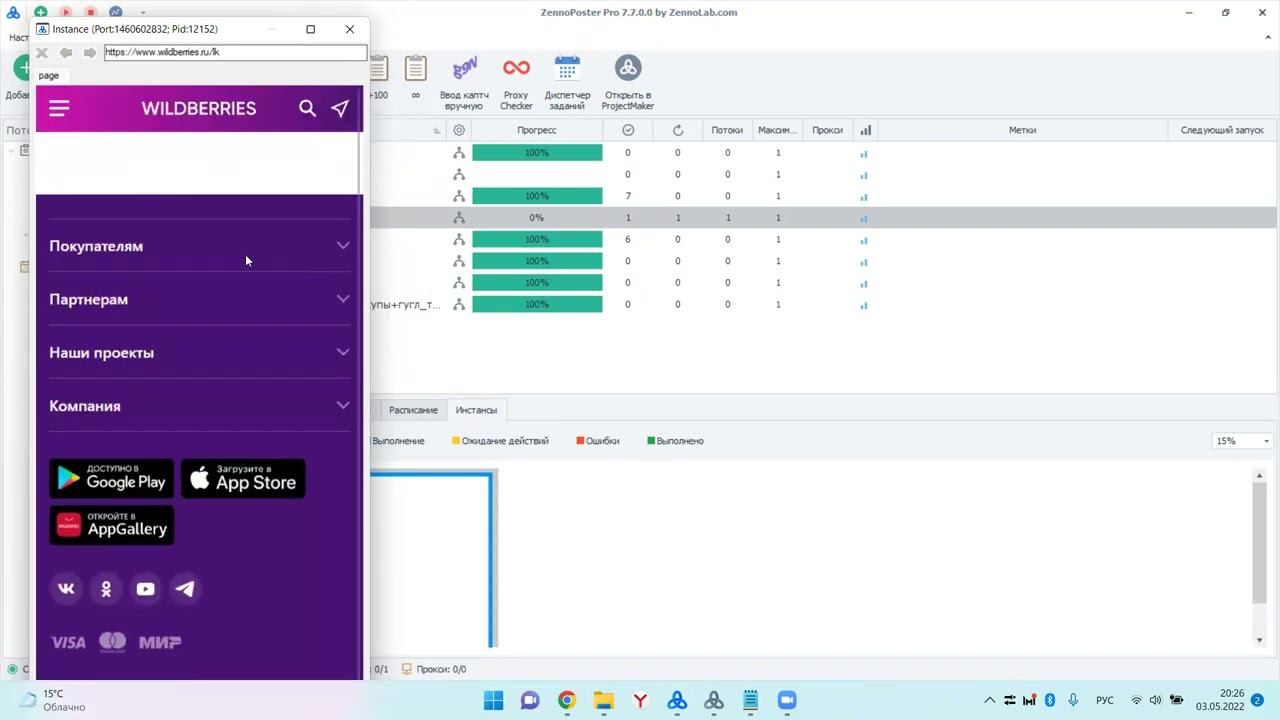Click the statistics icon in the 0% progress row

(864, 218)
